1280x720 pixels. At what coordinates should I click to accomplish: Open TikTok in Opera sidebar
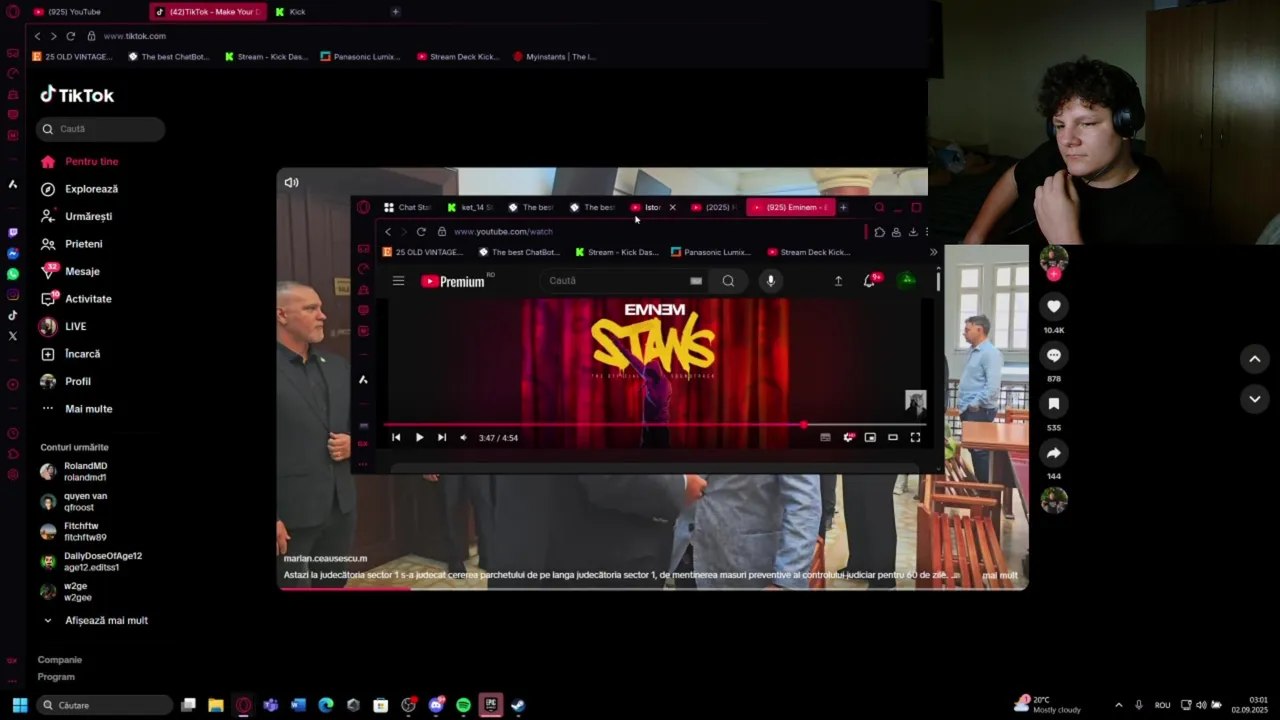pyautogui.click(x=12, y=315)
